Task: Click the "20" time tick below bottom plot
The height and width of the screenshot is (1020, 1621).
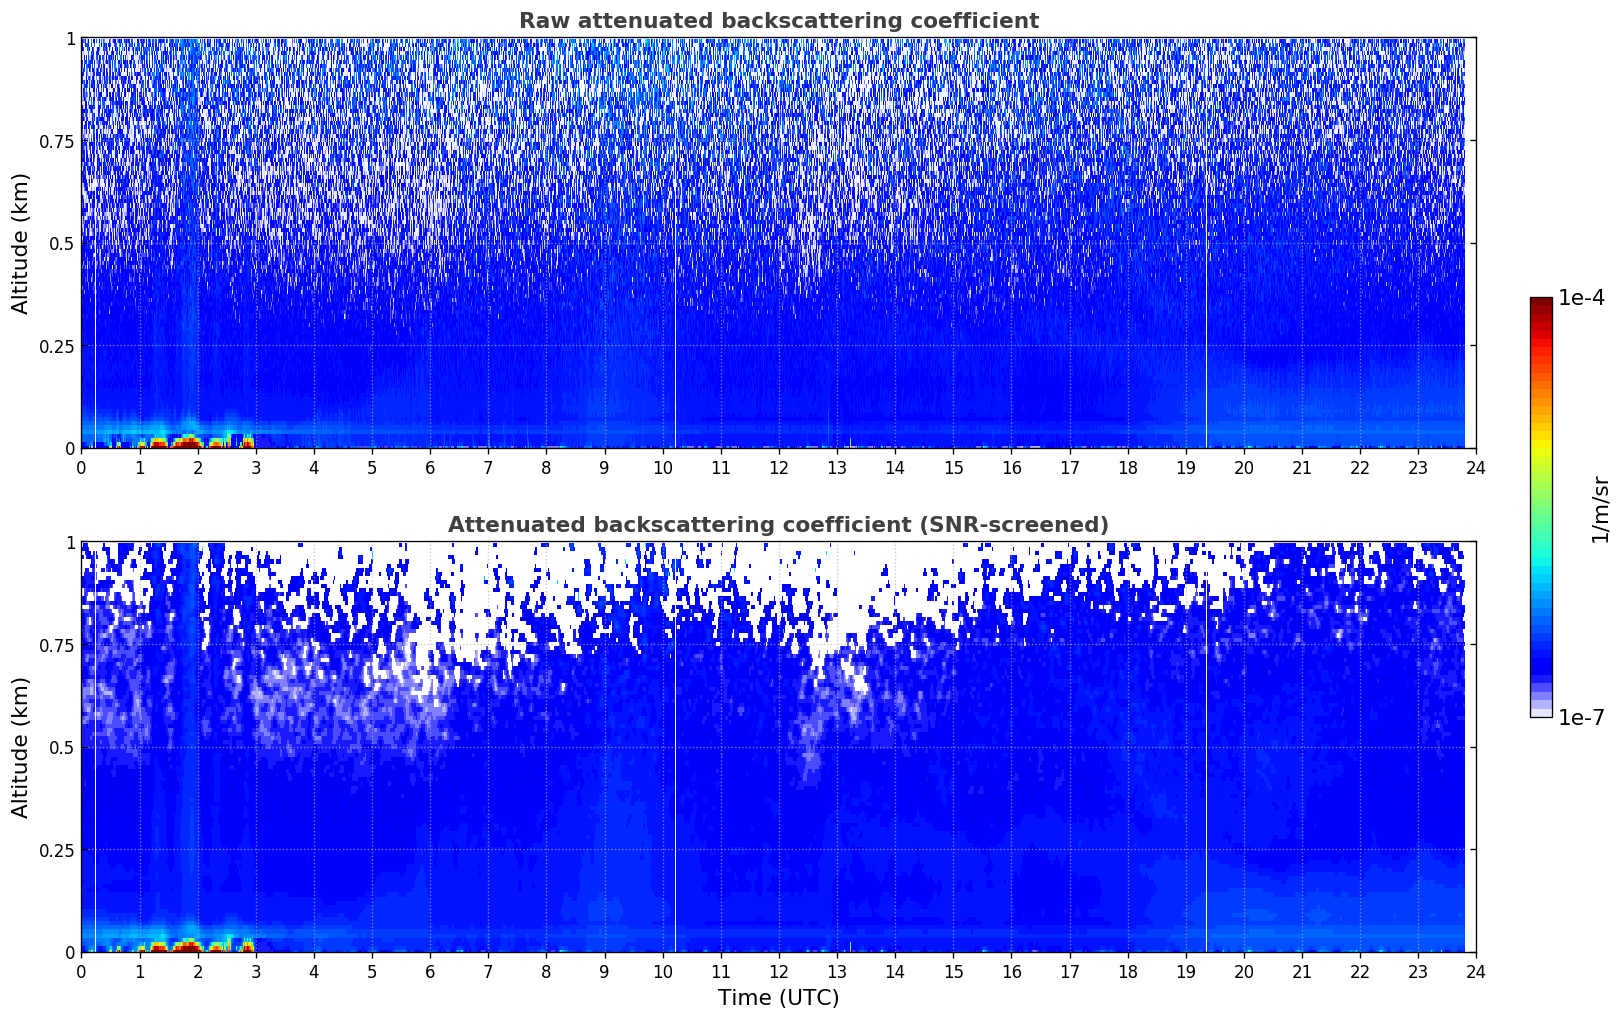Action: 1244,971
